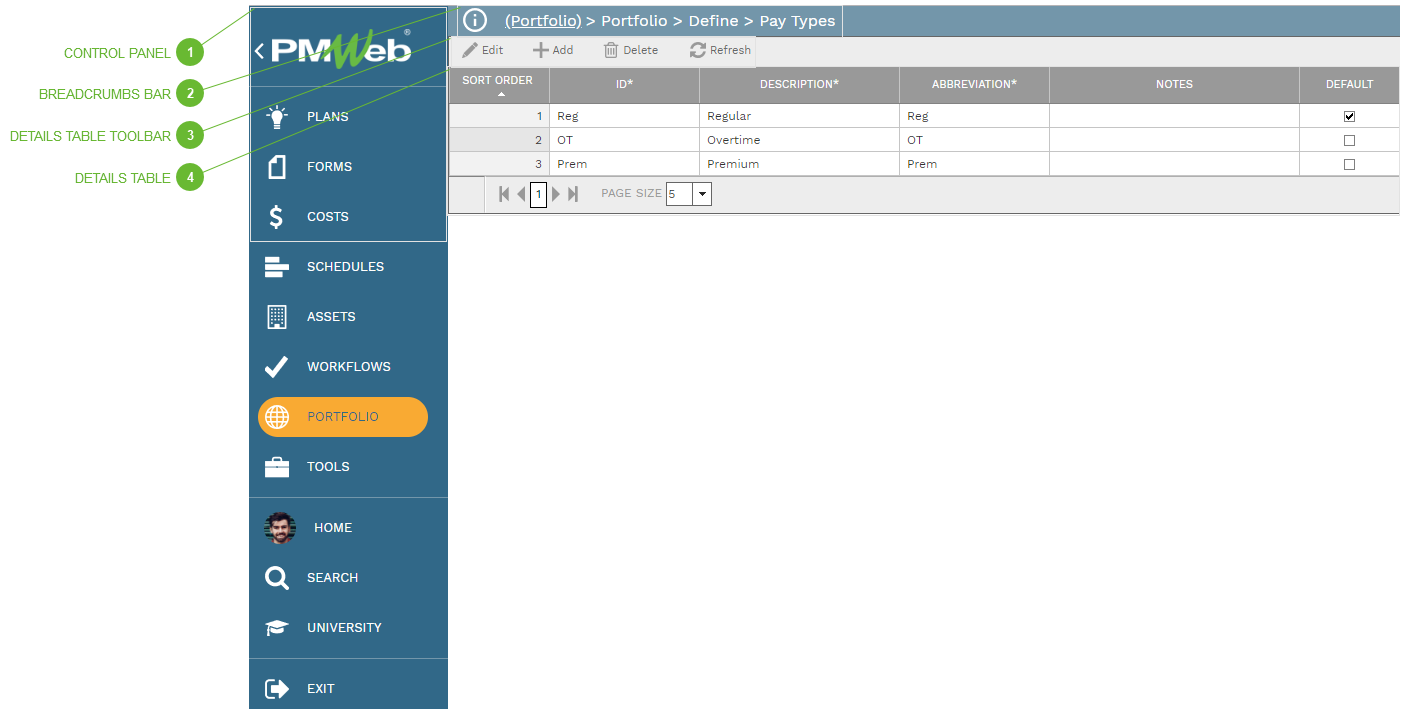Collapse the control panel using chevron
Viewport: 1405px width, 712px height.
[260, 51]
